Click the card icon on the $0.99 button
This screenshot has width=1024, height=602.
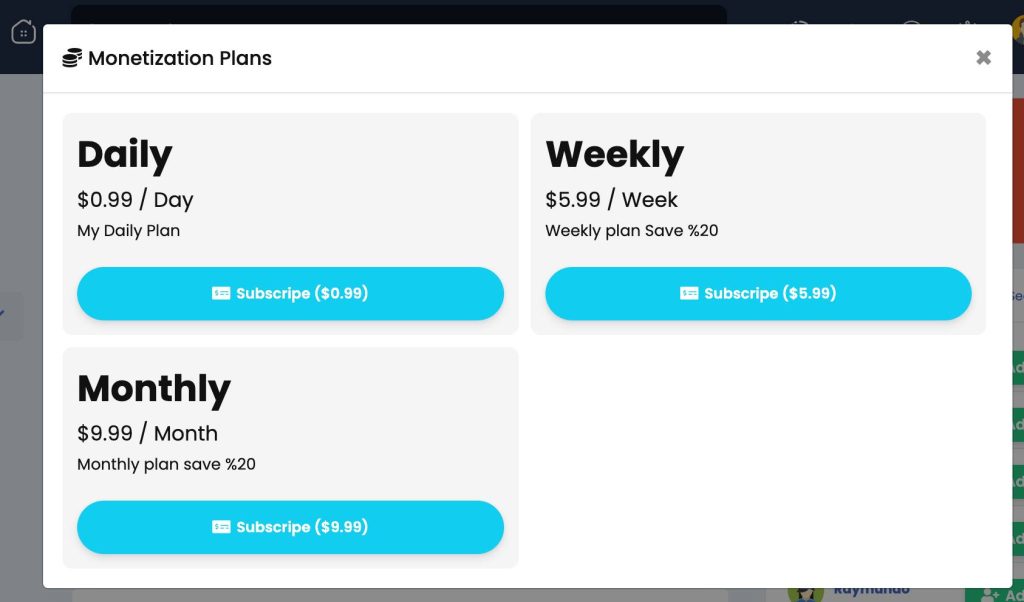click(221, 294)
